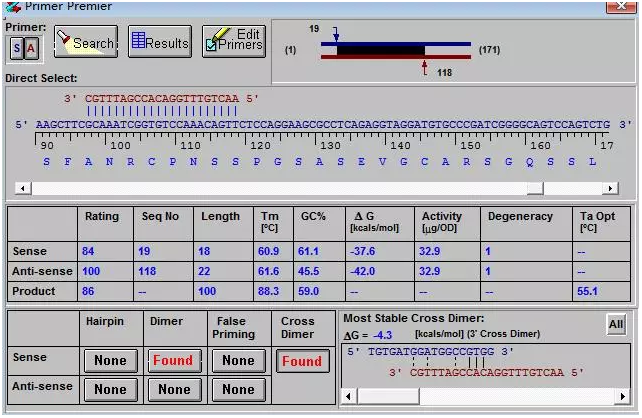Click the Anti-sense False Priming None button

coord(239,389)
